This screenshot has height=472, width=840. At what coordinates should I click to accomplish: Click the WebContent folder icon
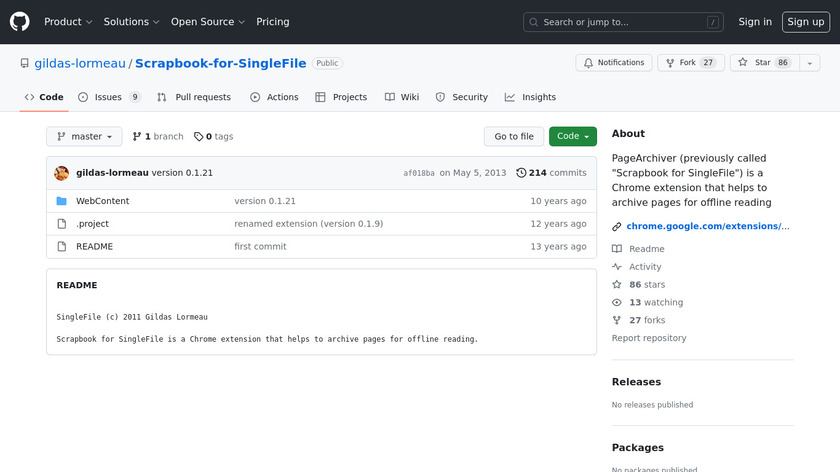62,201
